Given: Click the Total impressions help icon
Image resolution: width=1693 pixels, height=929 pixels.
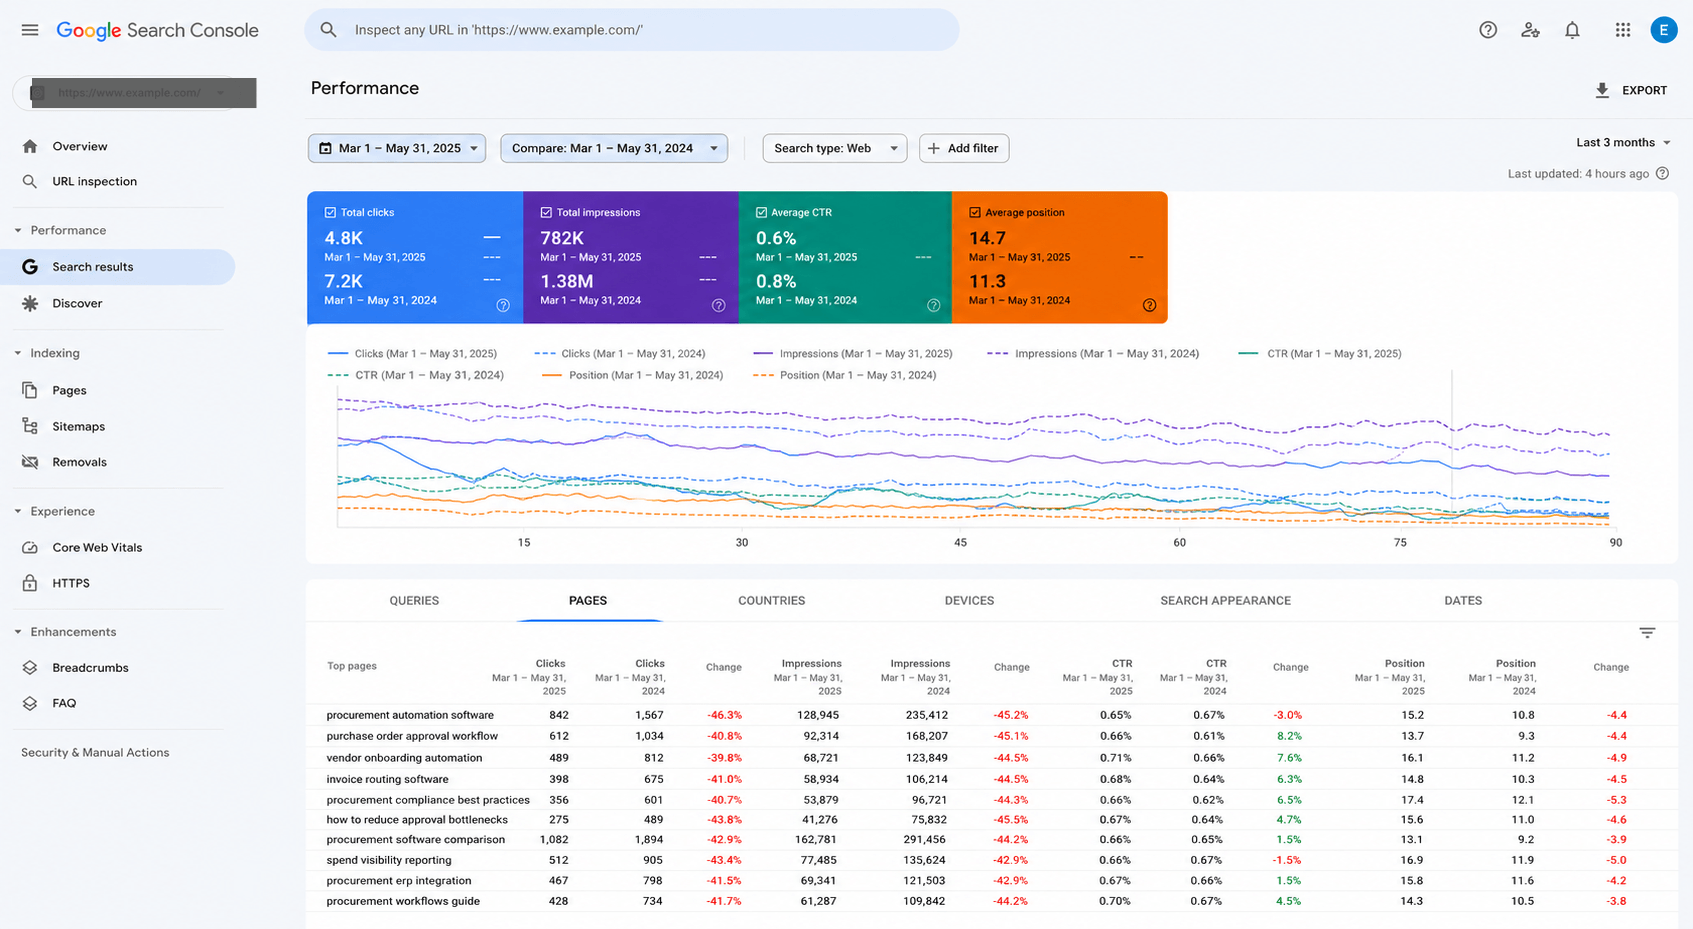Looking at the screenshot, I should coord(718,305).
